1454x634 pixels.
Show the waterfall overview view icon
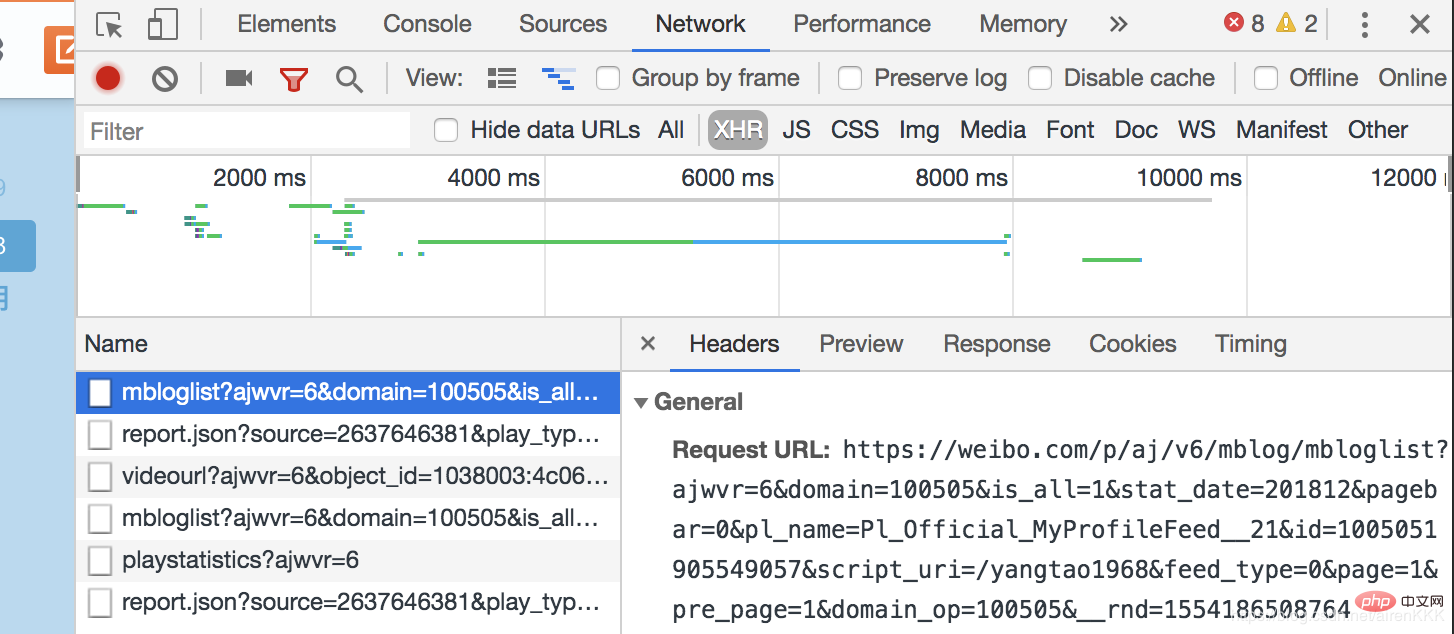tap(557, 78)
